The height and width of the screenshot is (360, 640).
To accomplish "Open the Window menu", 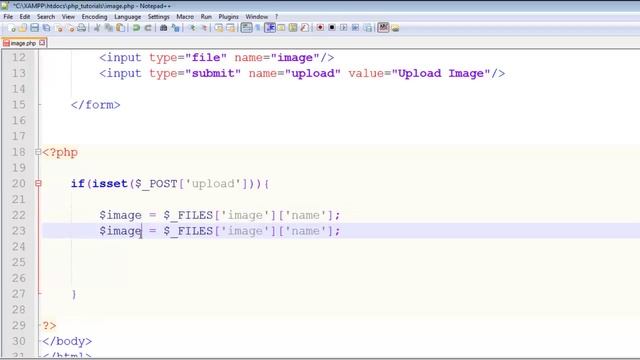I will (x=256, y=17).
